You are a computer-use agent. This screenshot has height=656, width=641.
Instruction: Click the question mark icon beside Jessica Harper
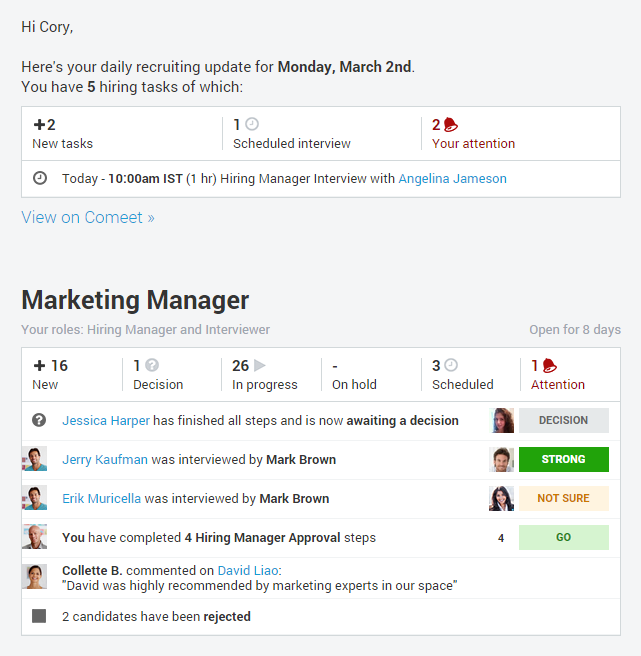pyautogui.click(x=40, y=420)
